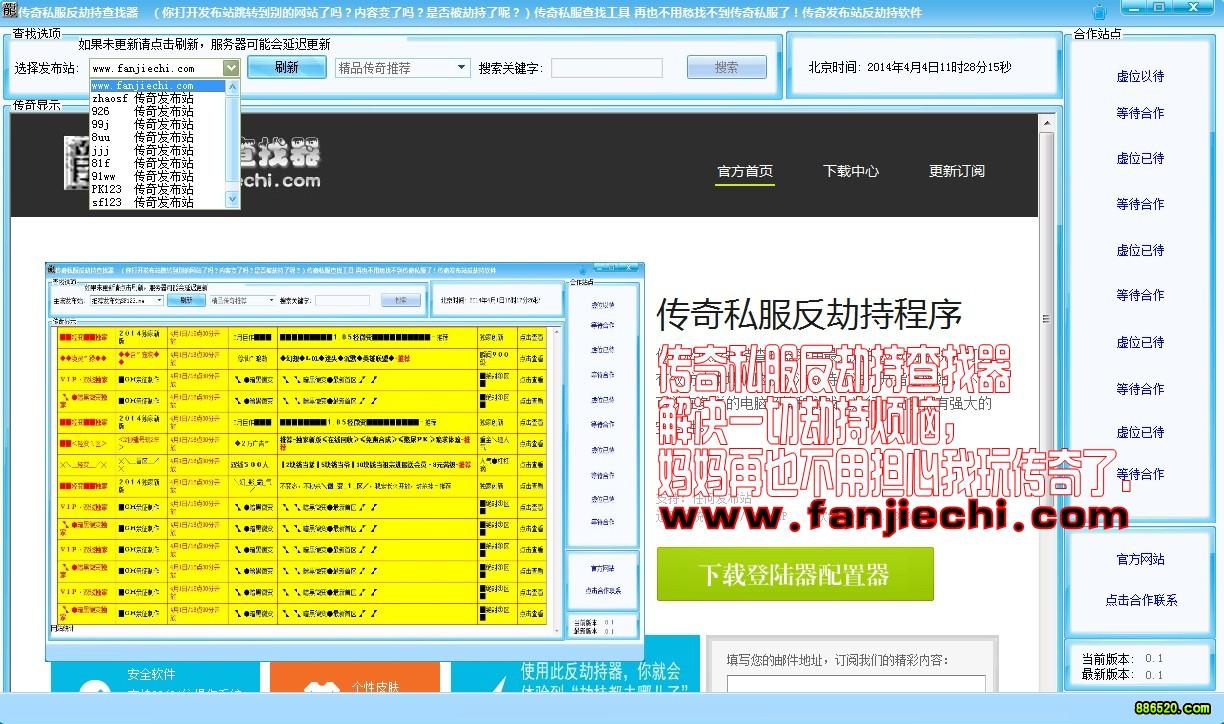Click the first 虚位以待 partner link
This screenshot has height=724, width=1224.
(x=1140, y=76)
